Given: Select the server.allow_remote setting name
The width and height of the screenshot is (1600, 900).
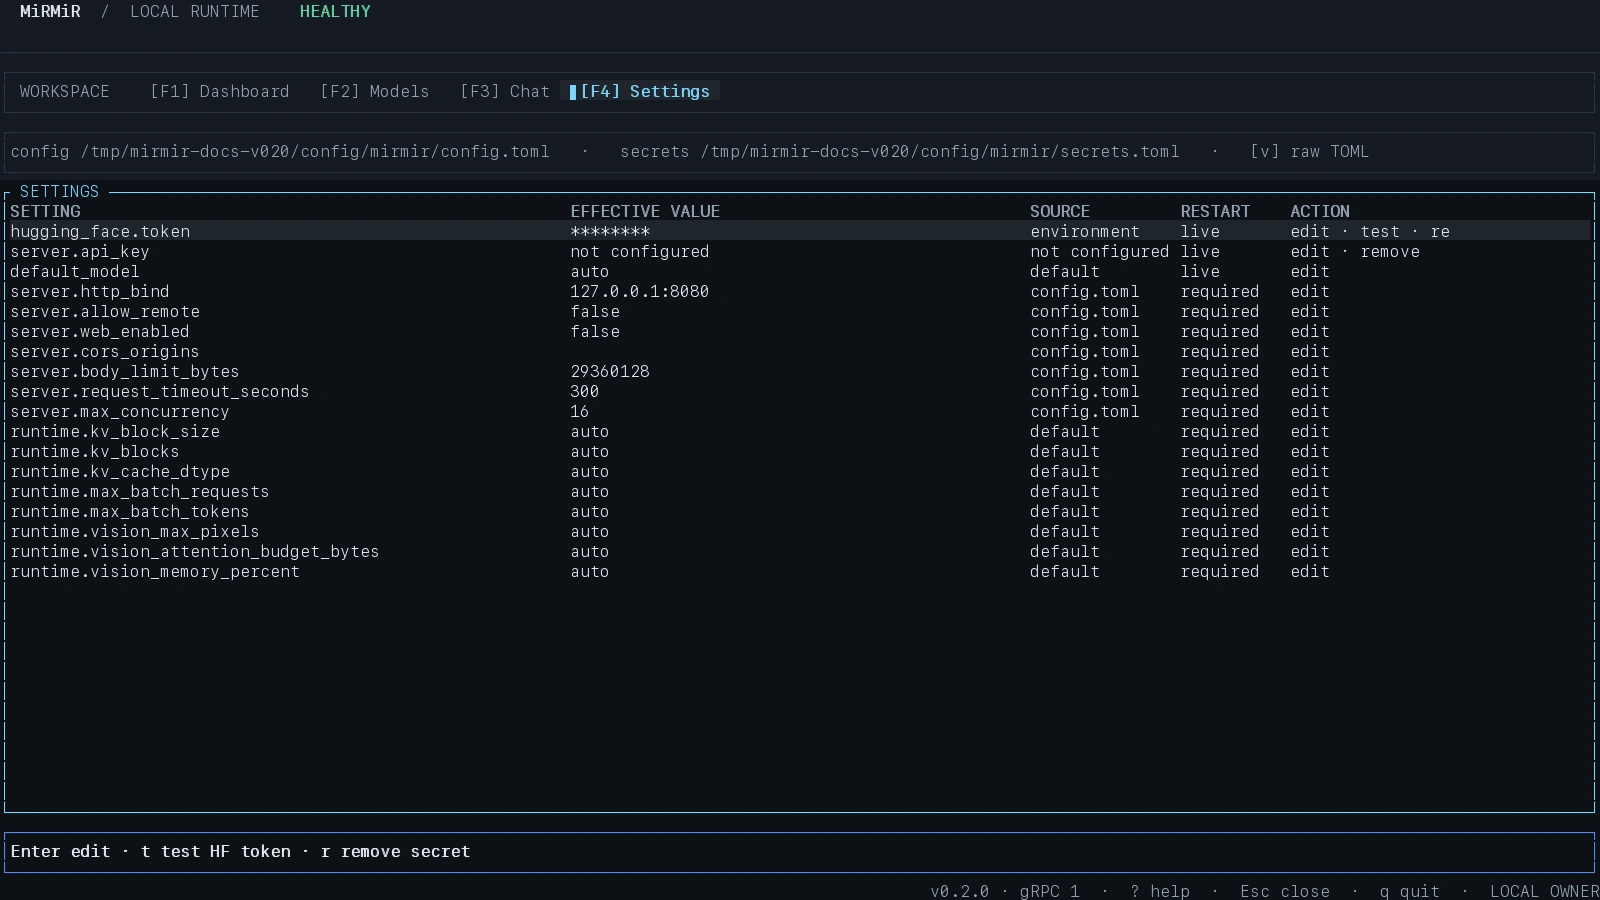Looking at the screenshot, I should pos(105,311).
